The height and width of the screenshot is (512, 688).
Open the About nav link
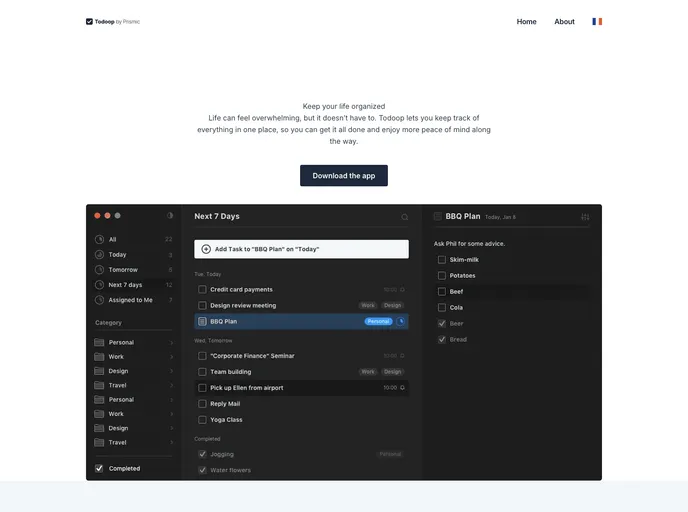pos(564,21)
